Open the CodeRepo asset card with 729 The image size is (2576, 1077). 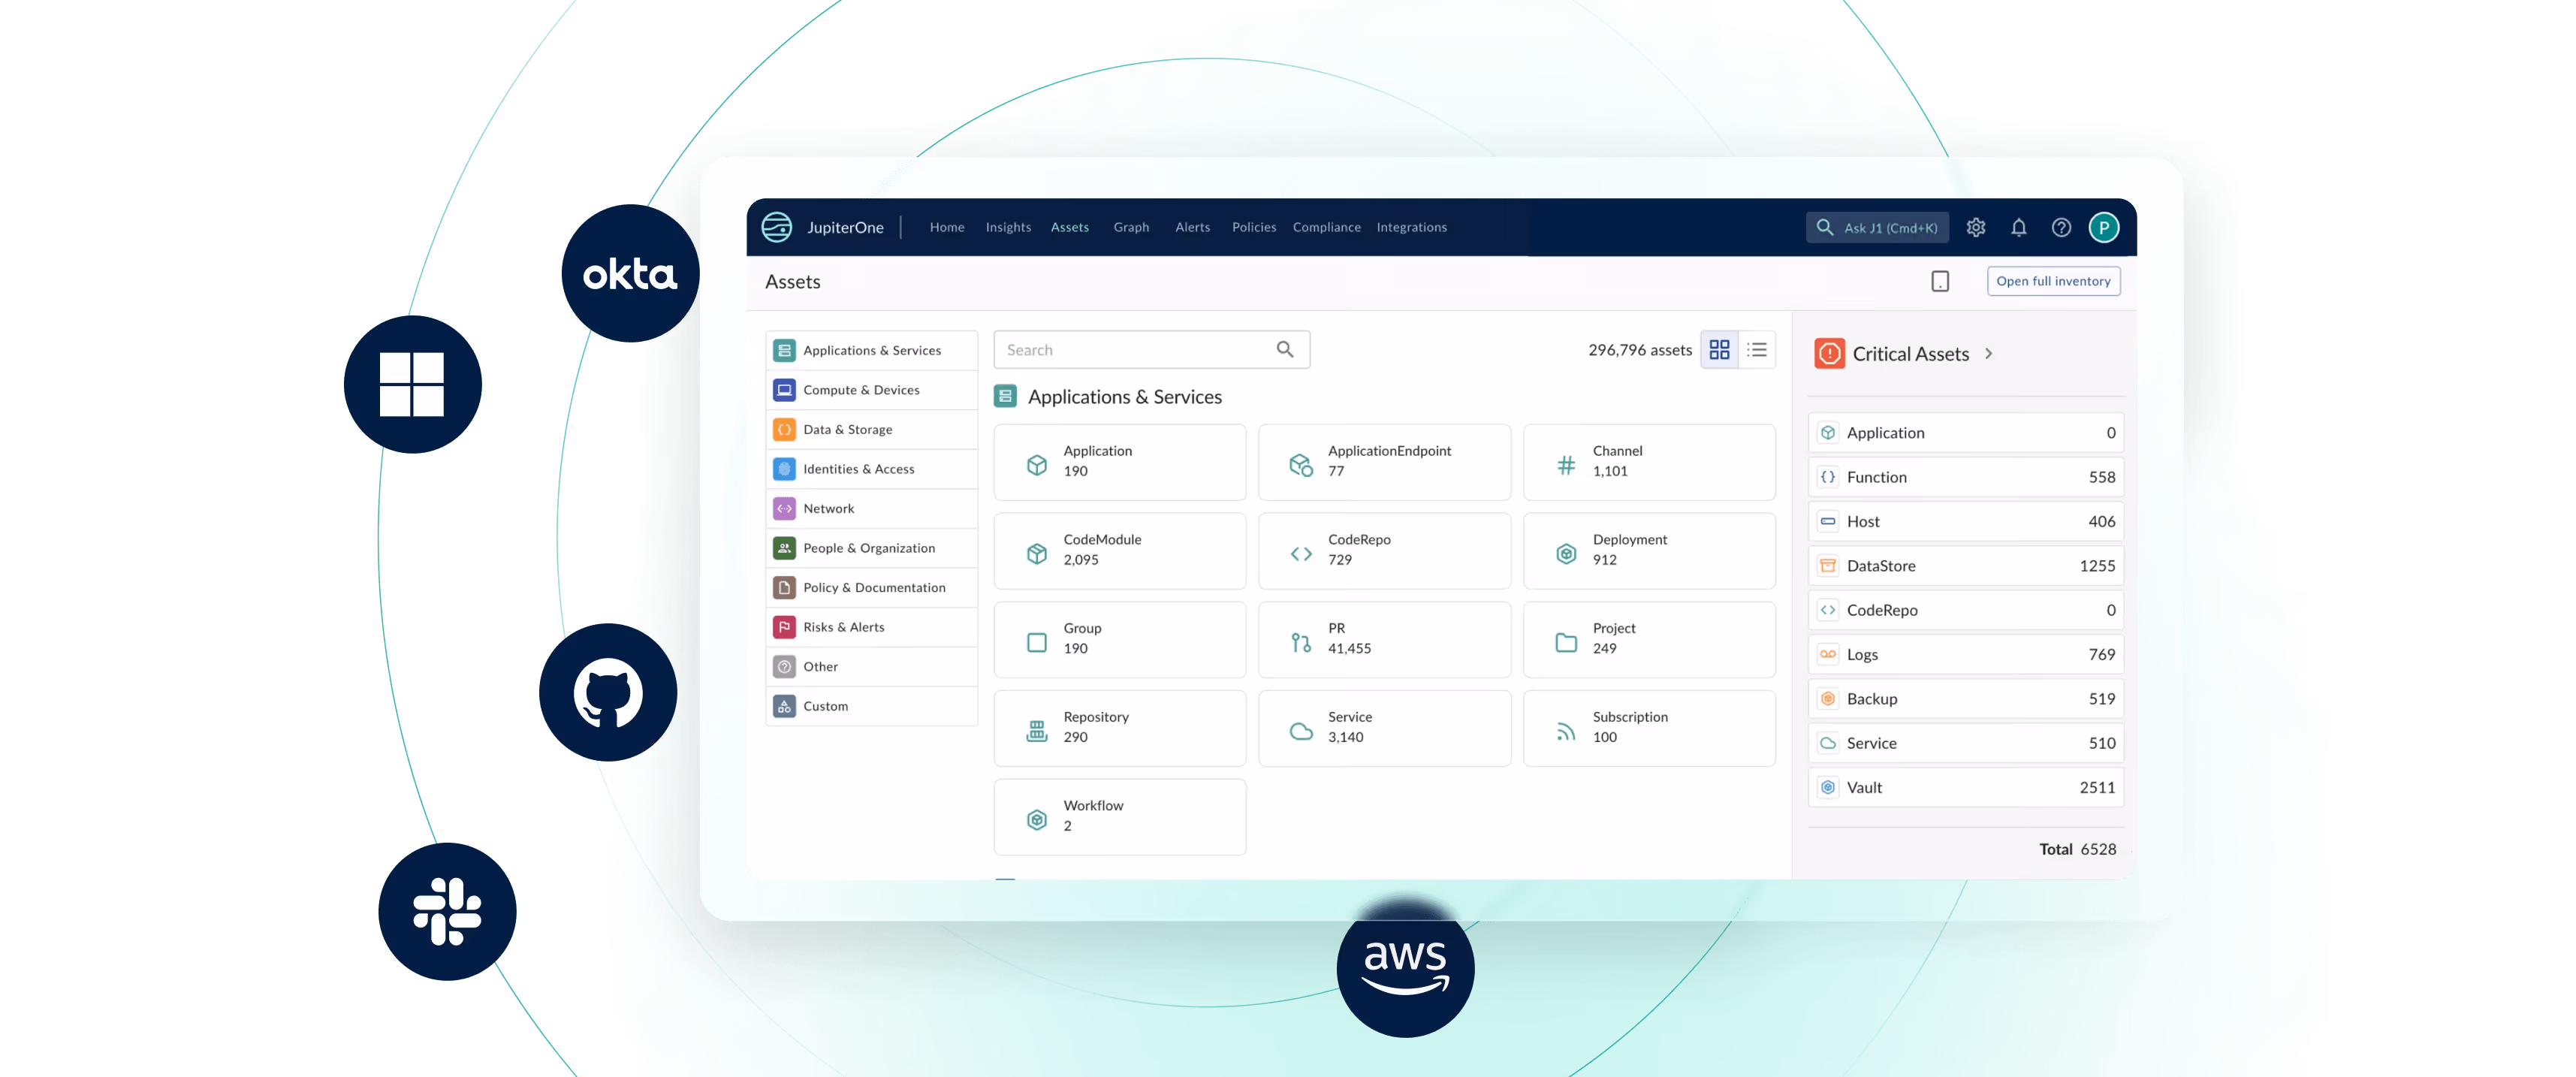1384,551
